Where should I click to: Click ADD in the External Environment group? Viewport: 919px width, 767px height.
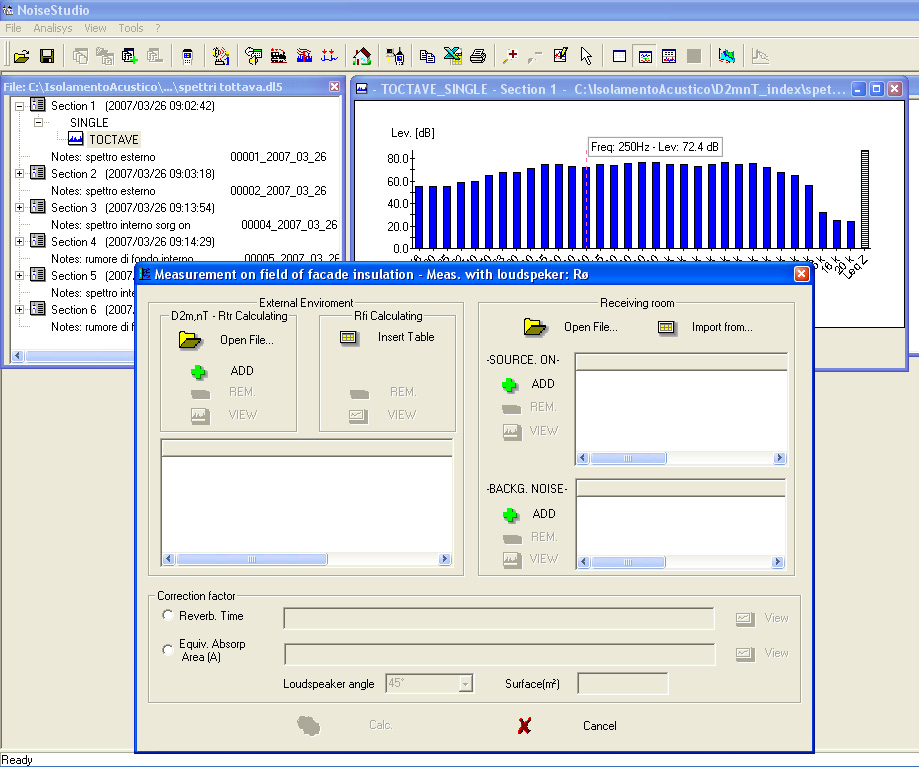click(x=242, y=371)
